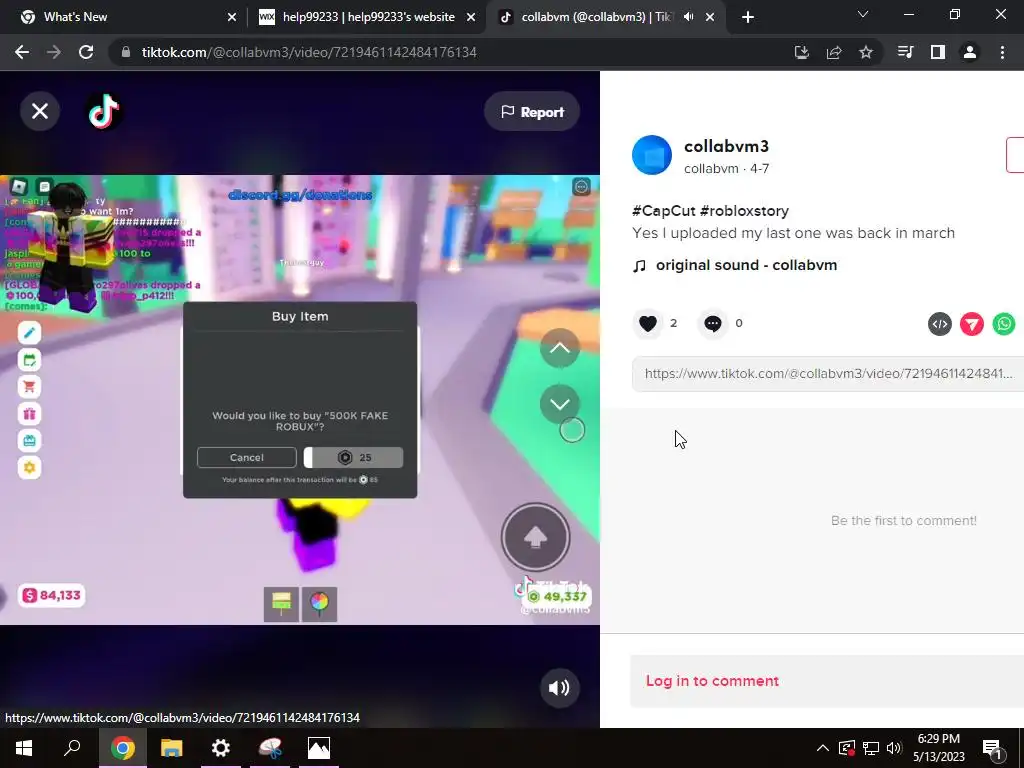Viewport: 1024px width, 768px height.
Task: Open Windows taskbar search
Action: pos(72,748)
